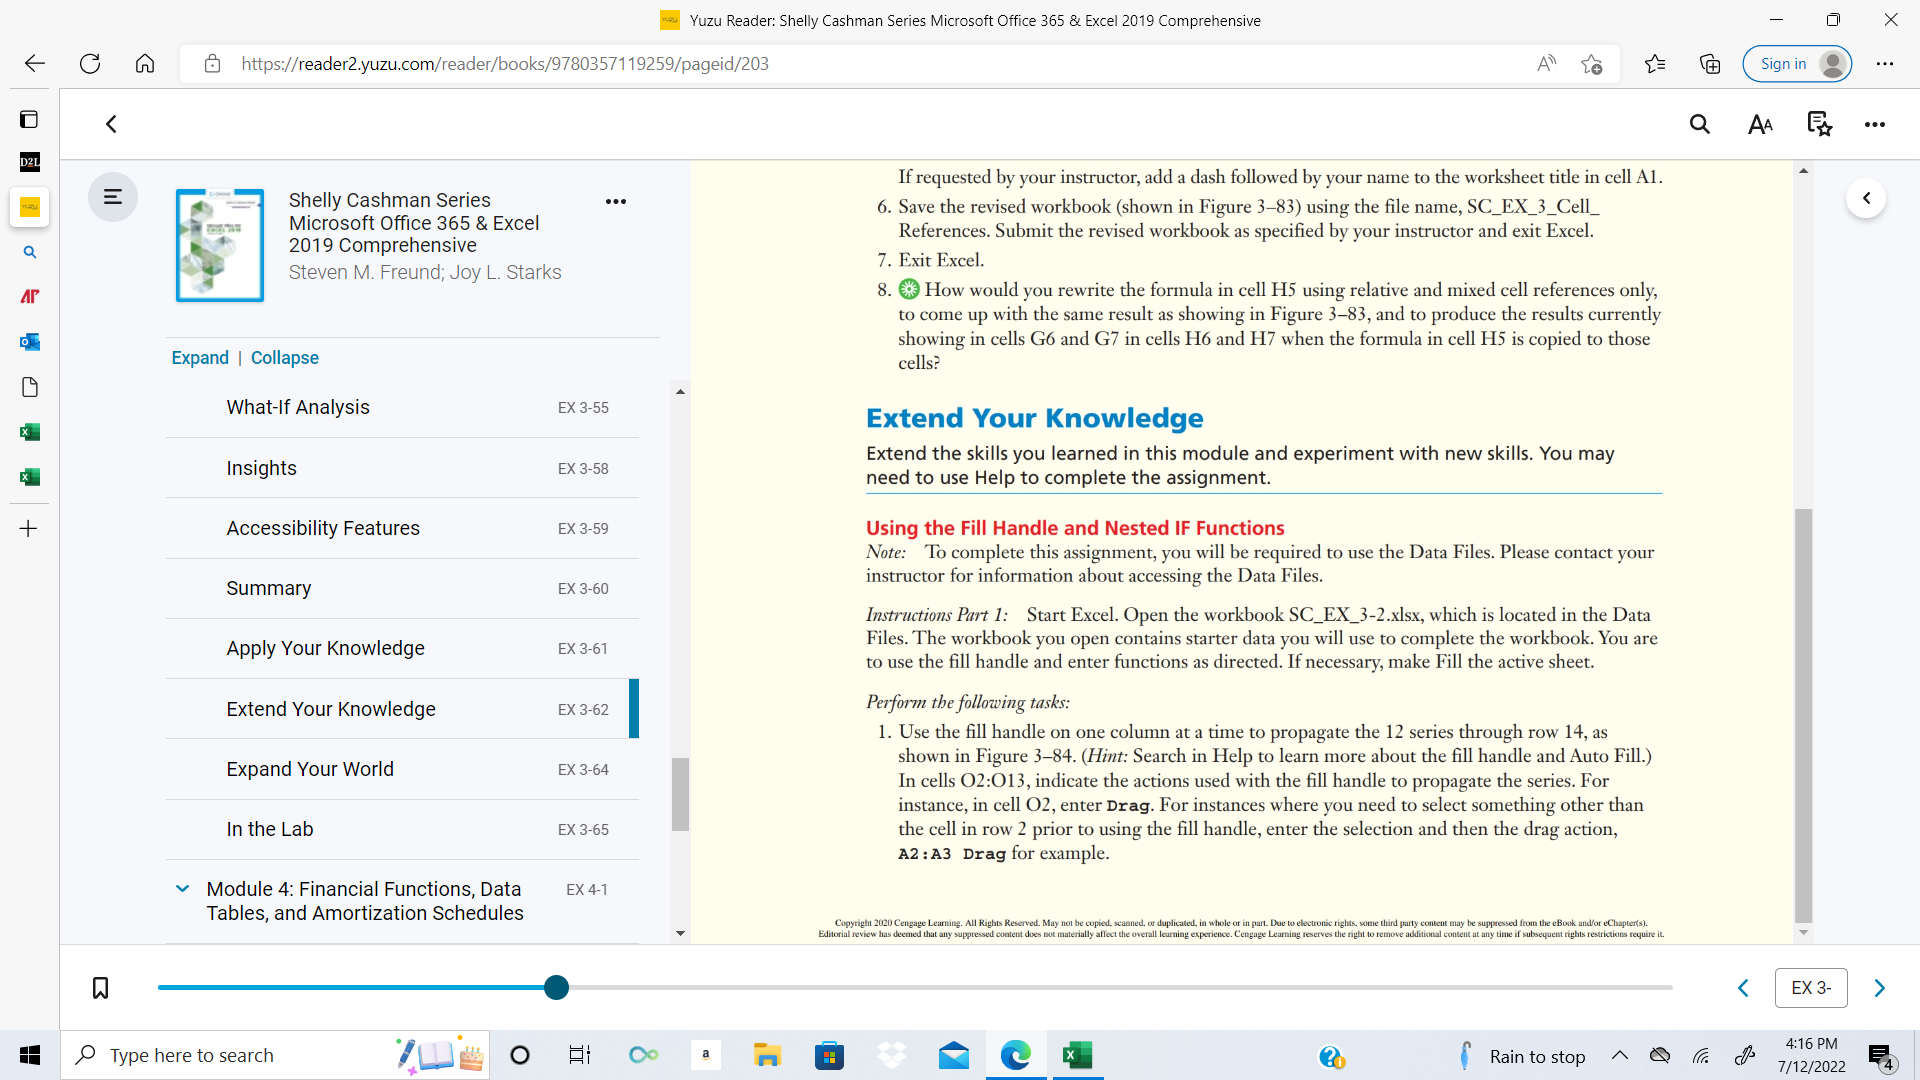Open the second Excel vertical tab

pos(29,477)
